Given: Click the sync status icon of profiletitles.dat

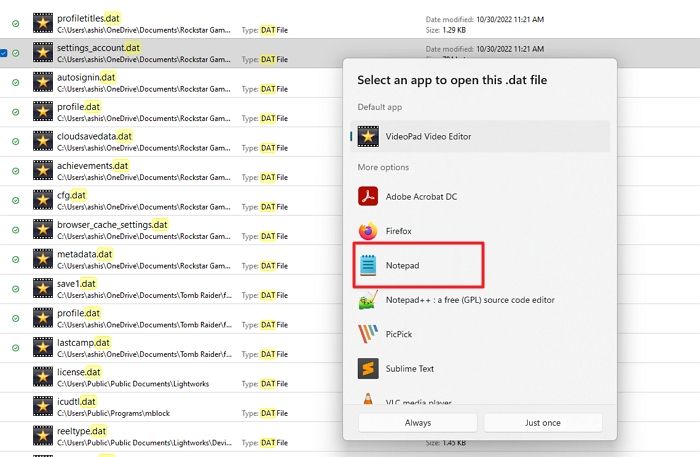Looking at the screenshot, I should click(x=16, y=23).
